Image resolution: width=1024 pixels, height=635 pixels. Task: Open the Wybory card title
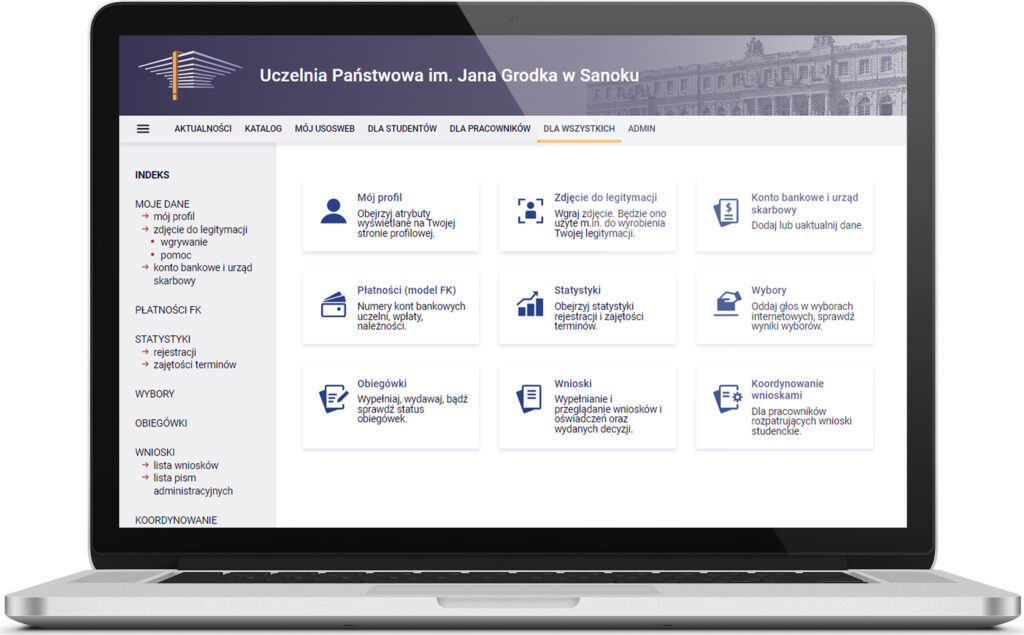769,290
